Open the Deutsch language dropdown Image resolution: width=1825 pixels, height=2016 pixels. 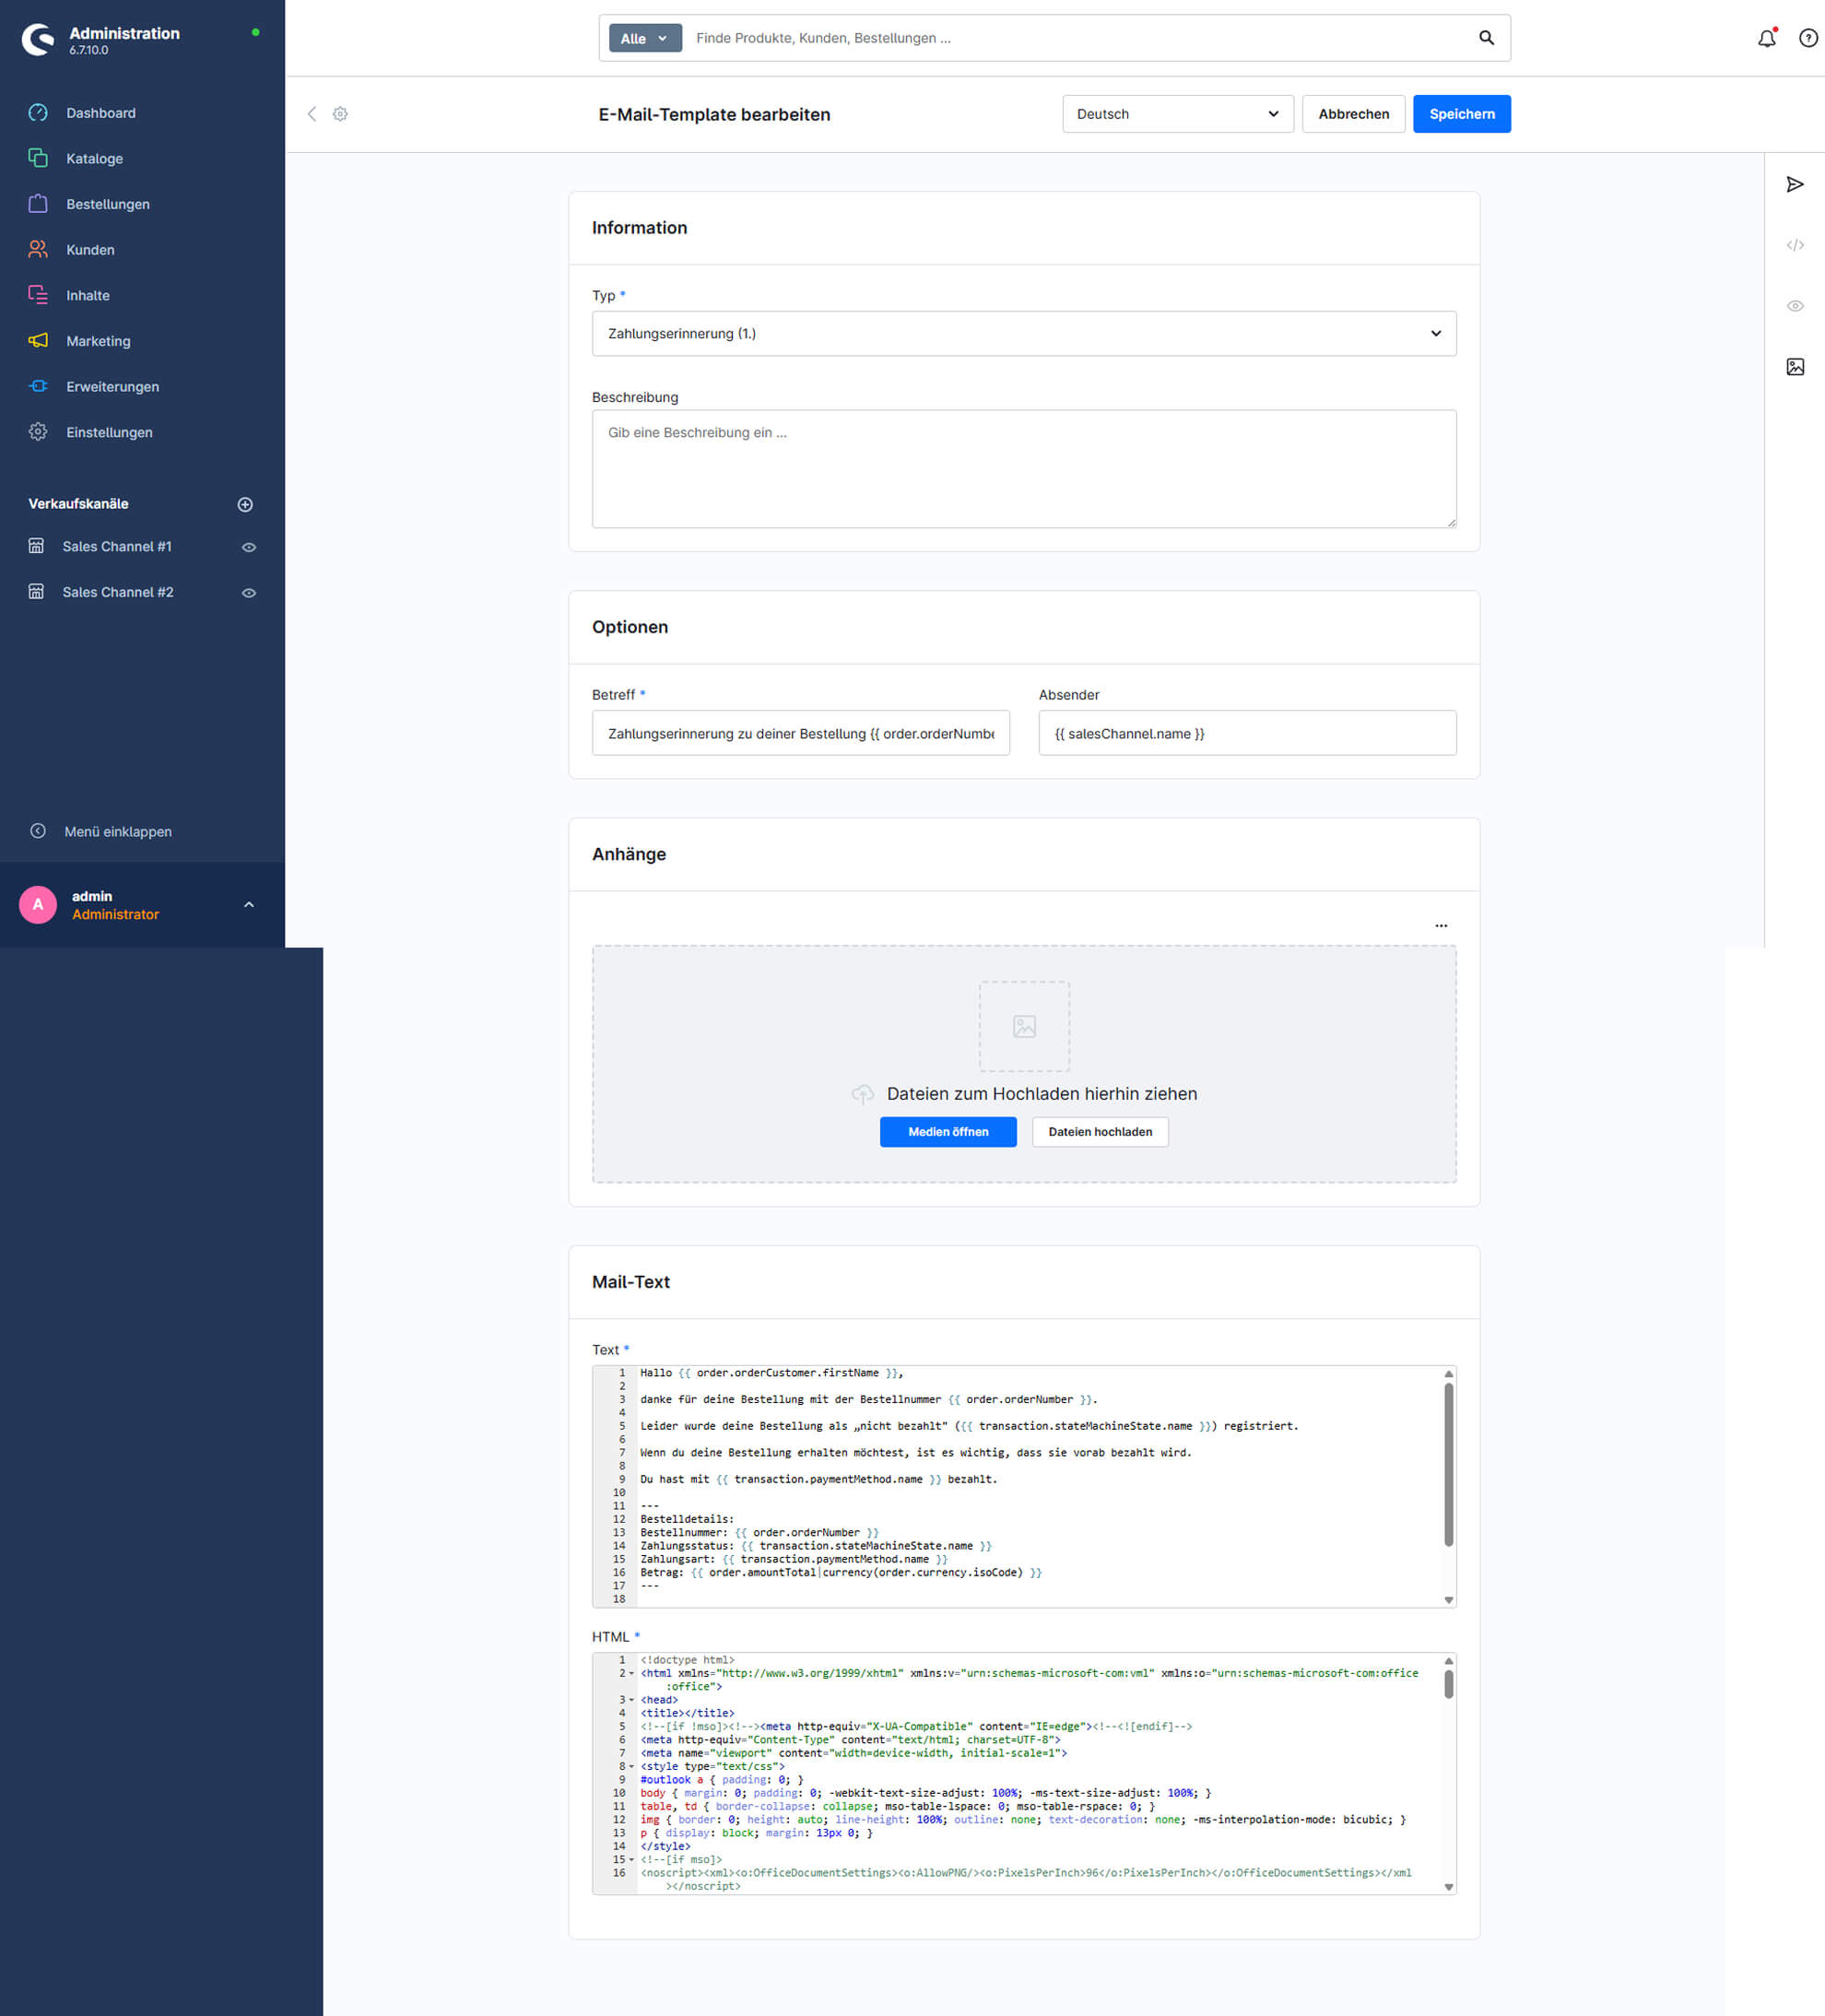click(1178, 114)
